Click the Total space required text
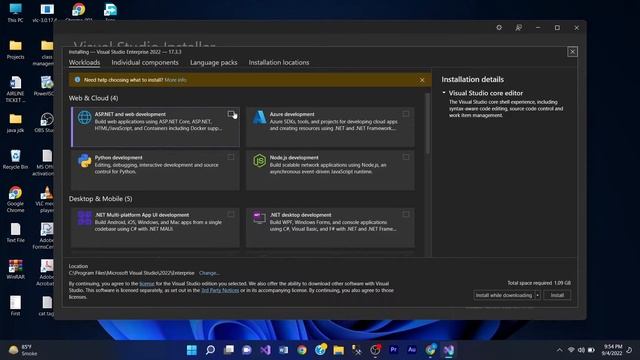Screen dimensions: 640x360 [539, 283]
